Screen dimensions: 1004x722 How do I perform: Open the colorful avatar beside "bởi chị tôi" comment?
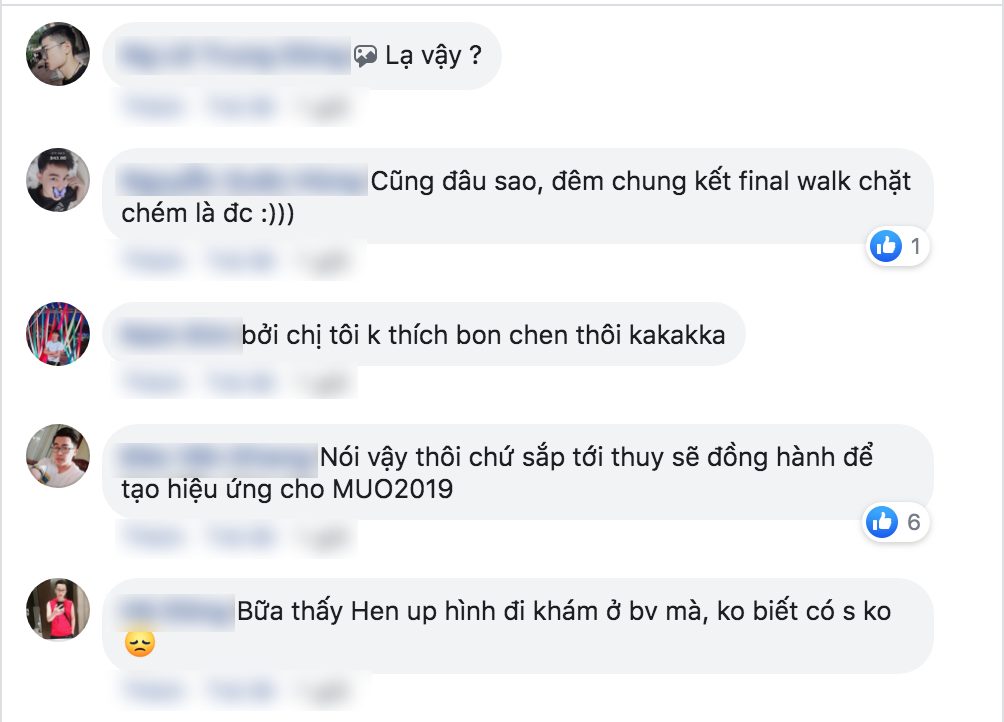(58, 333)
